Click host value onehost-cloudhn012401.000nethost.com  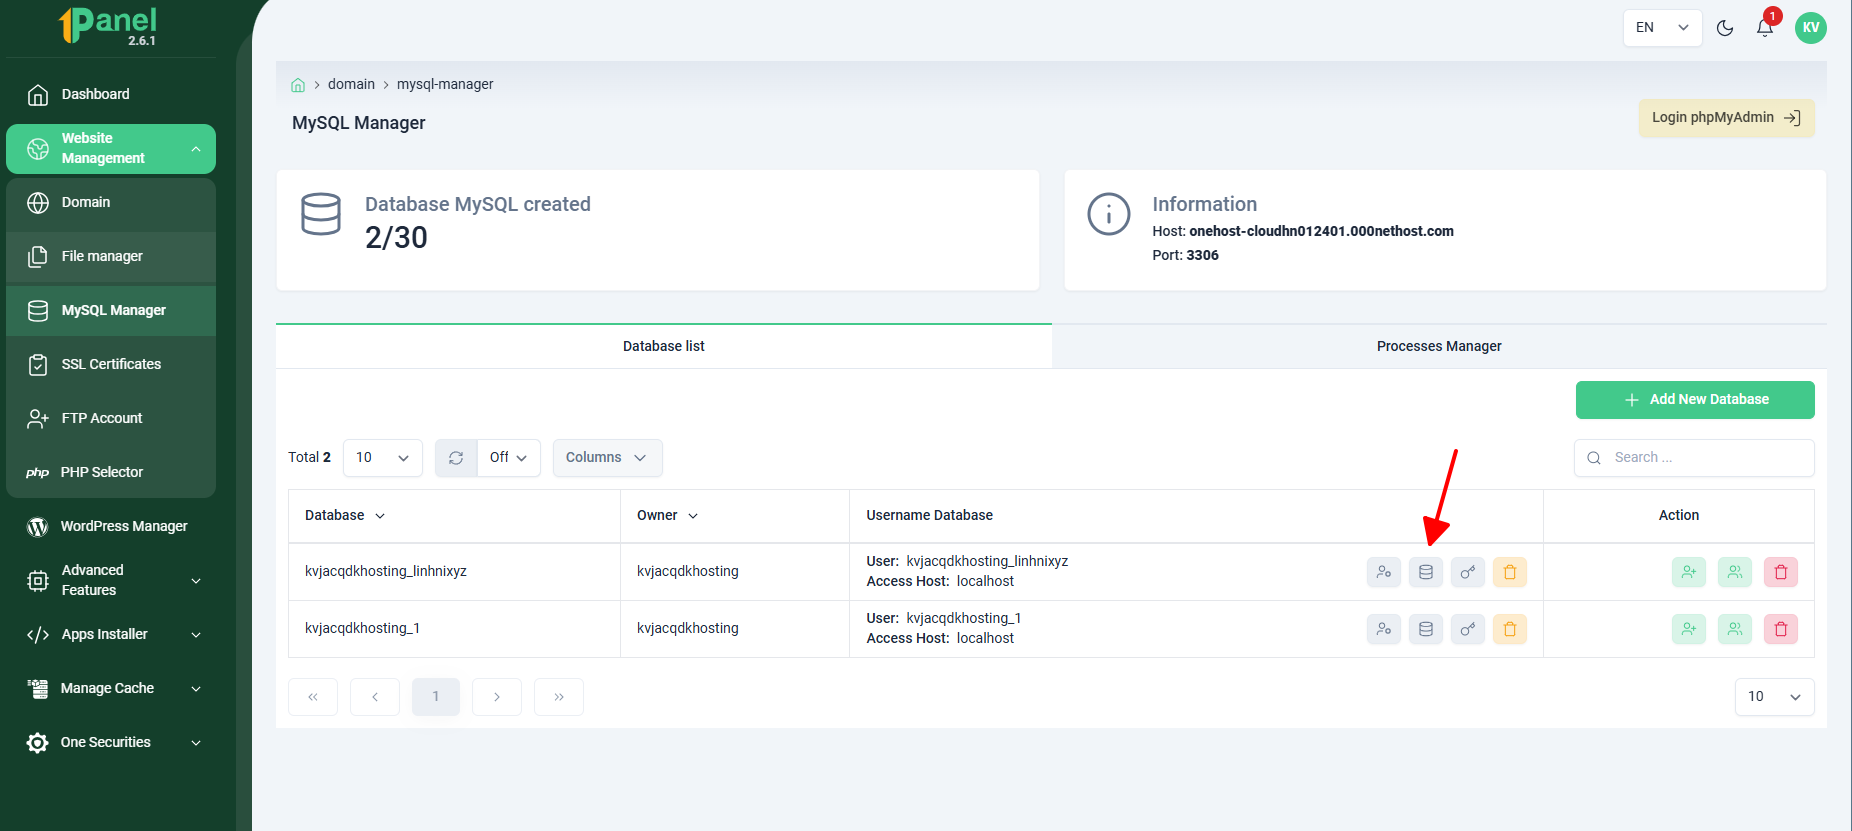pos(1321,231)
